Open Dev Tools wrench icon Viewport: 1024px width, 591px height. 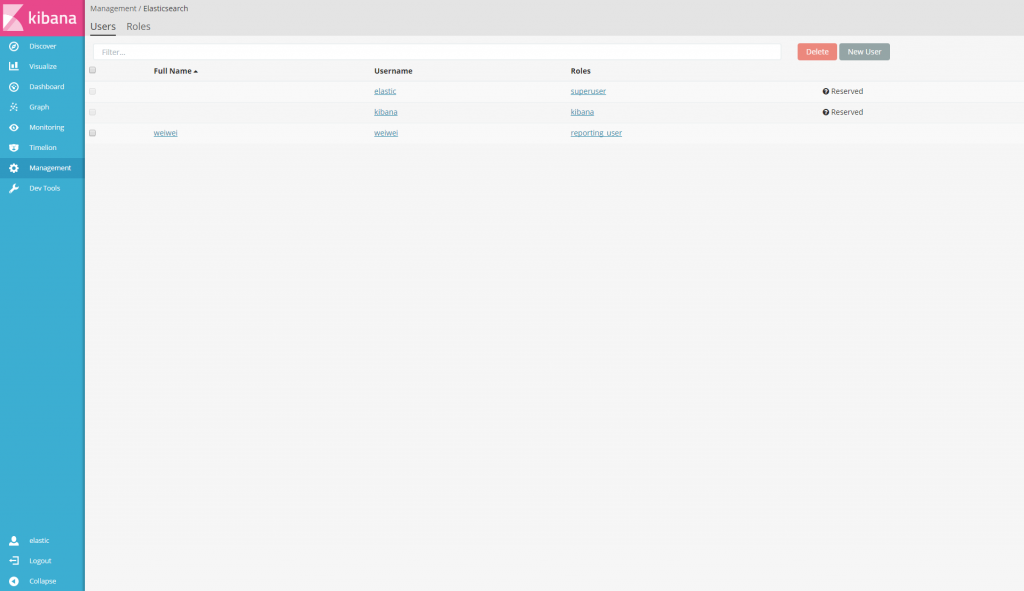point(14,188)
